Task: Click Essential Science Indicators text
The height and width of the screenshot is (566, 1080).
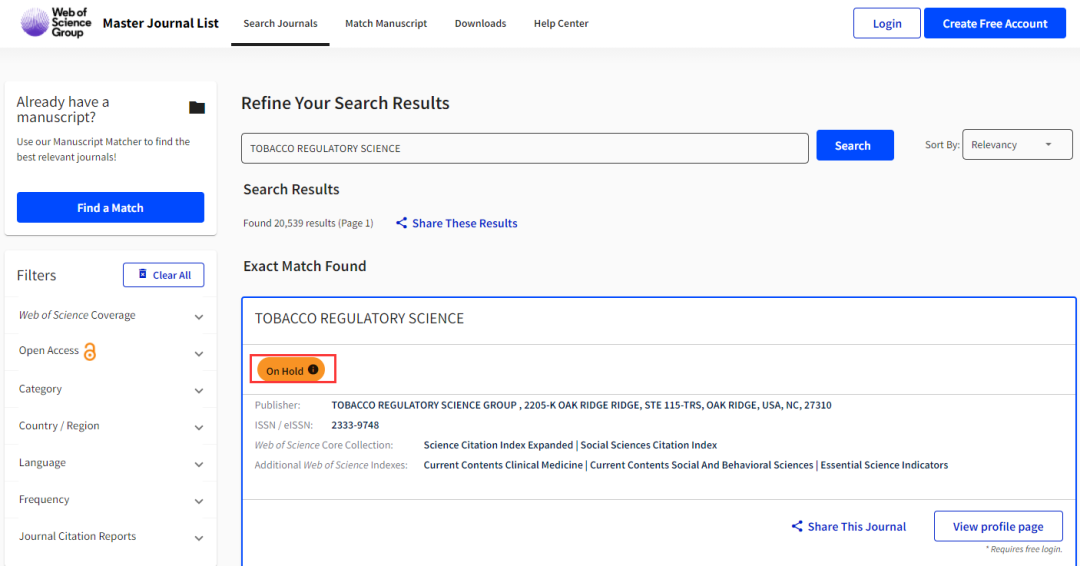Action: [884, 465]
